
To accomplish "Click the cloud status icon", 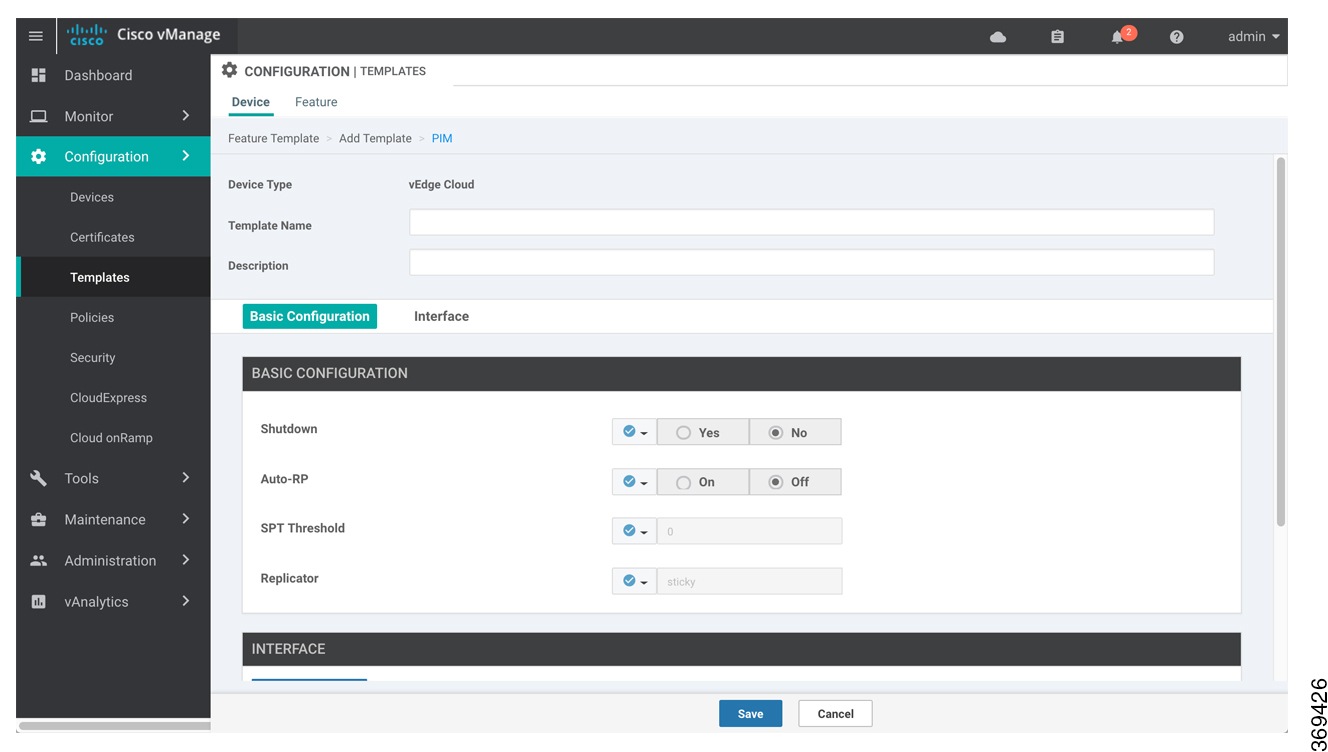I will click(x=998, y=36).
